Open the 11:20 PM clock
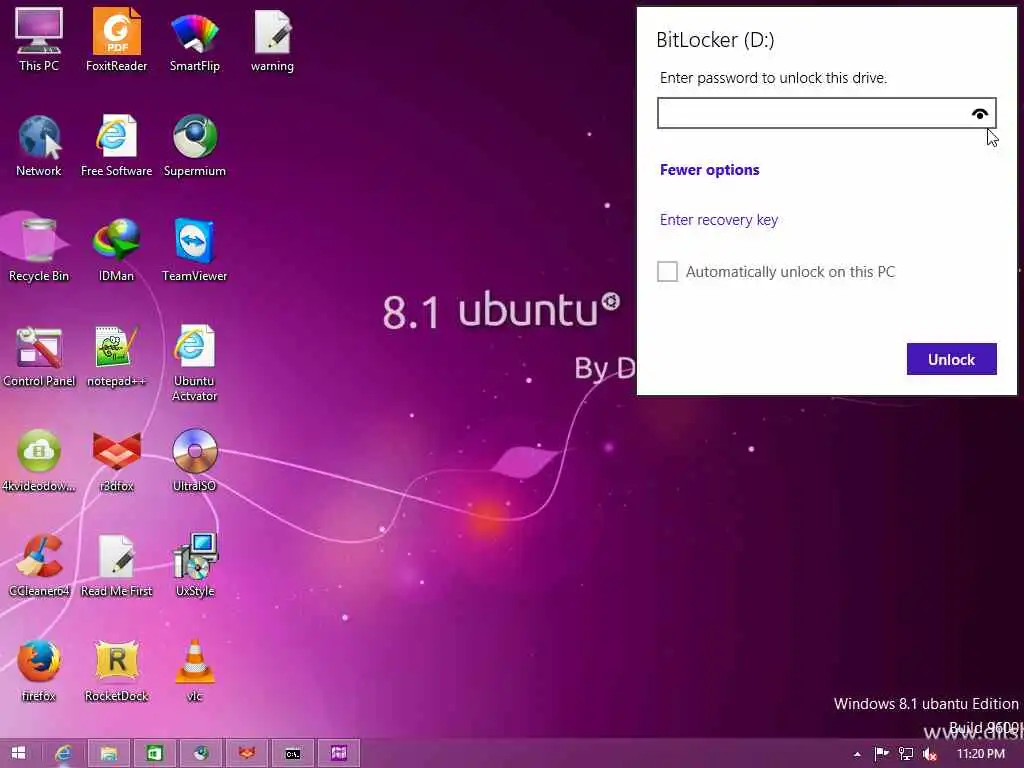Screen dimensions: 1024x768 980,754
